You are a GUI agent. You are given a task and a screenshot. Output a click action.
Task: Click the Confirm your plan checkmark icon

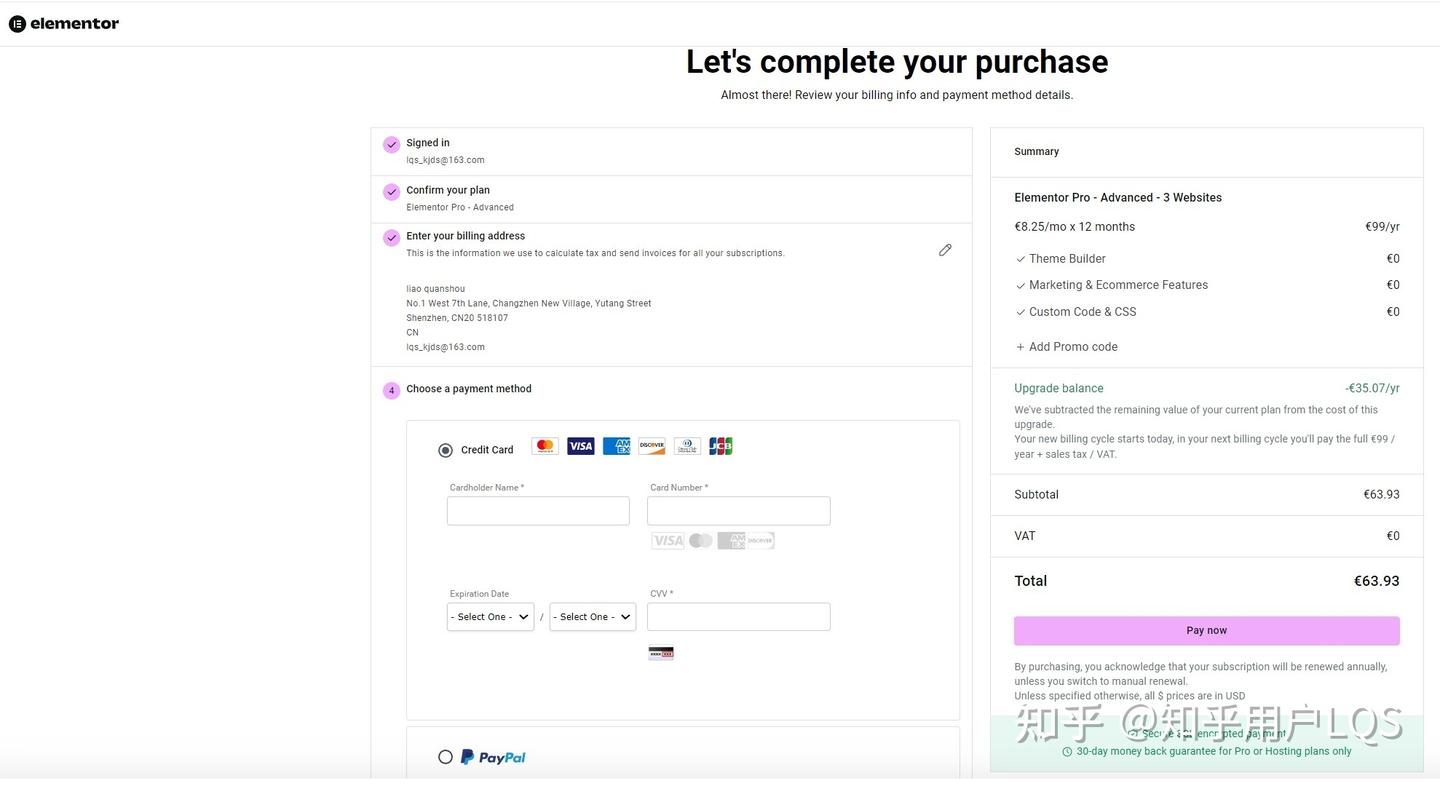391,191
